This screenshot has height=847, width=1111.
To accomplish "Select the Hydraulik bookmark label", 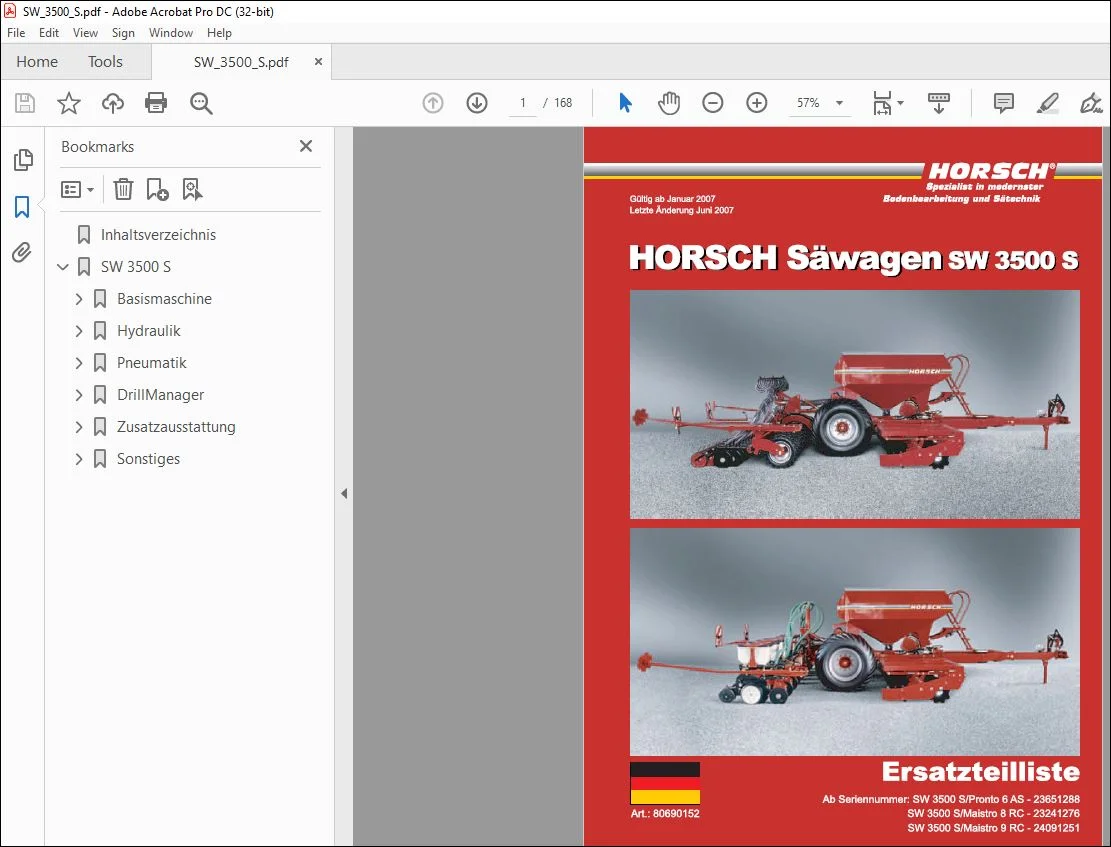I will click(x=149, y=330).
